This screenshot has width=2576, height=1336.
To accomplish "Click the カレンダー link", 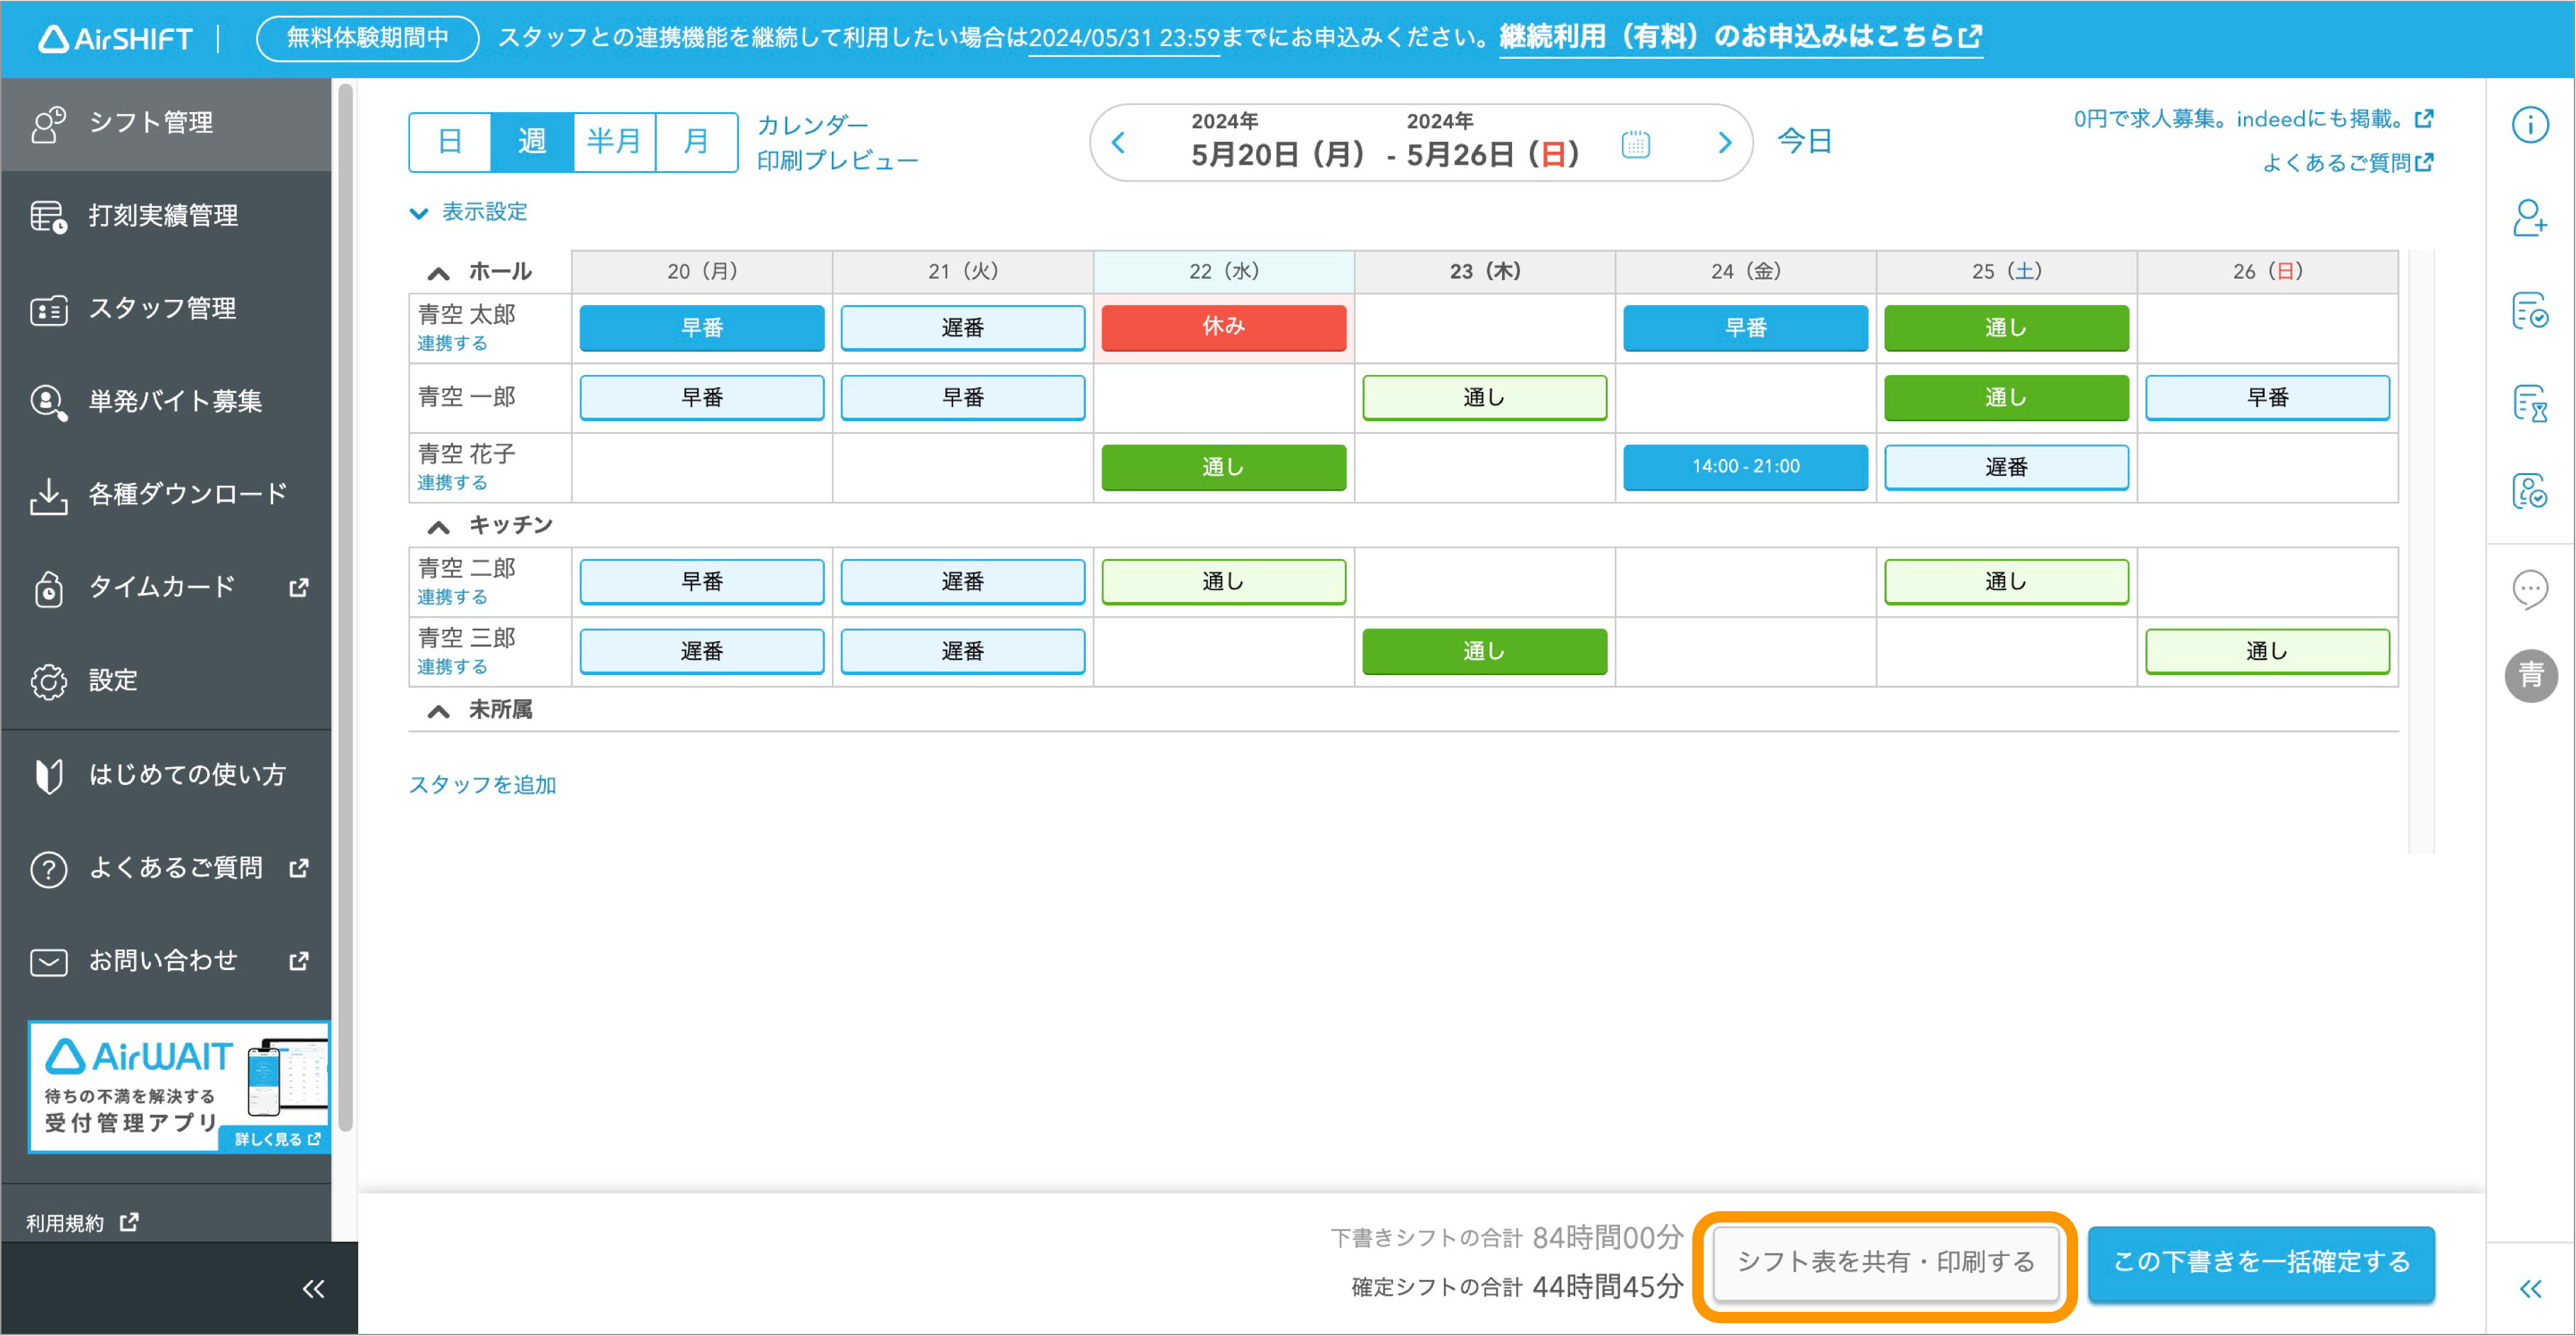I will coord(812,125).
